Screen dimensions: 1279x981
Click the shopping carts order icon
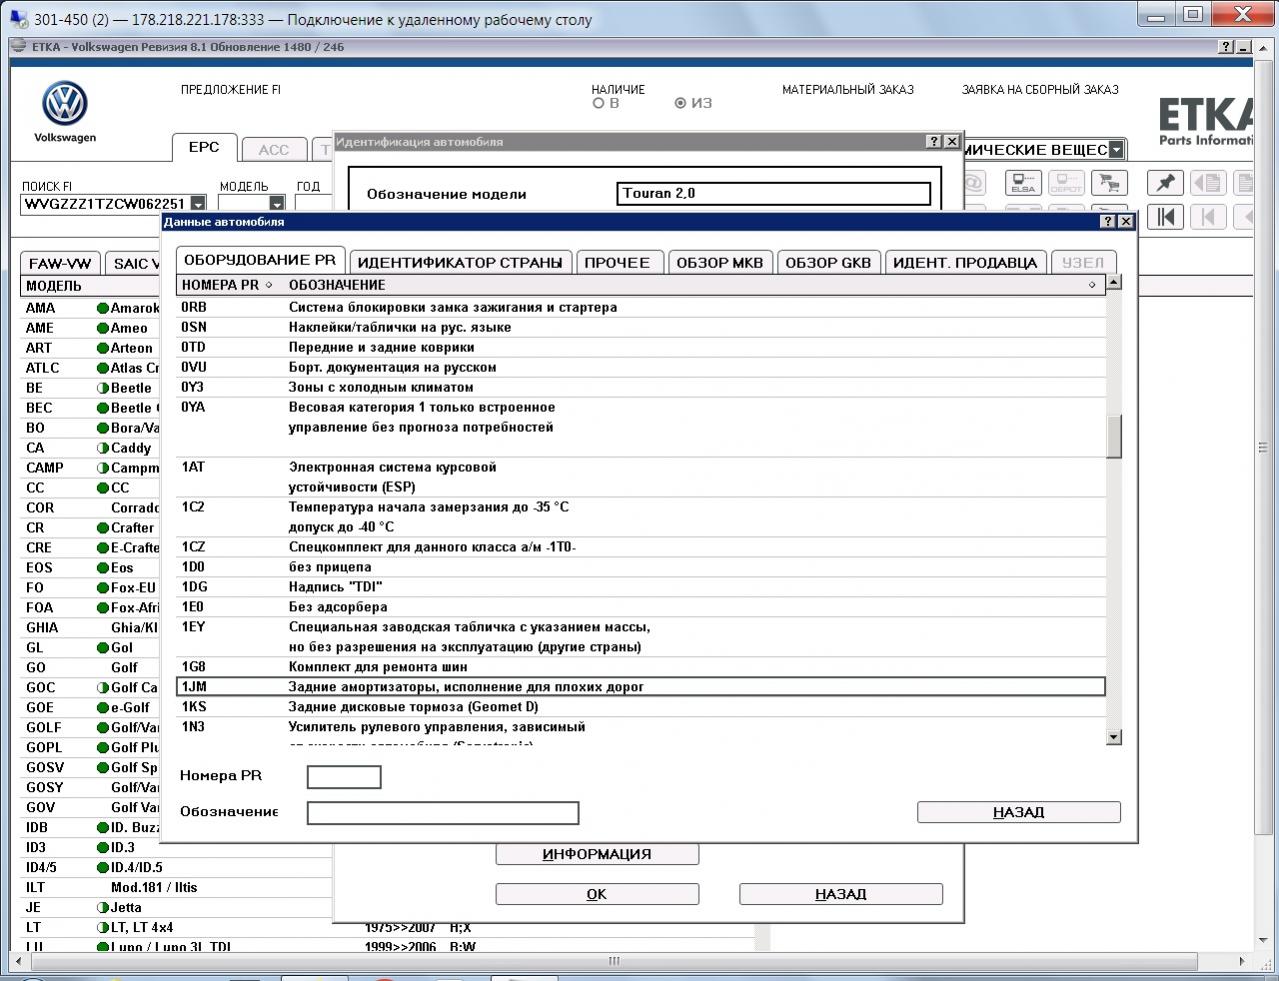point(1107,183)
